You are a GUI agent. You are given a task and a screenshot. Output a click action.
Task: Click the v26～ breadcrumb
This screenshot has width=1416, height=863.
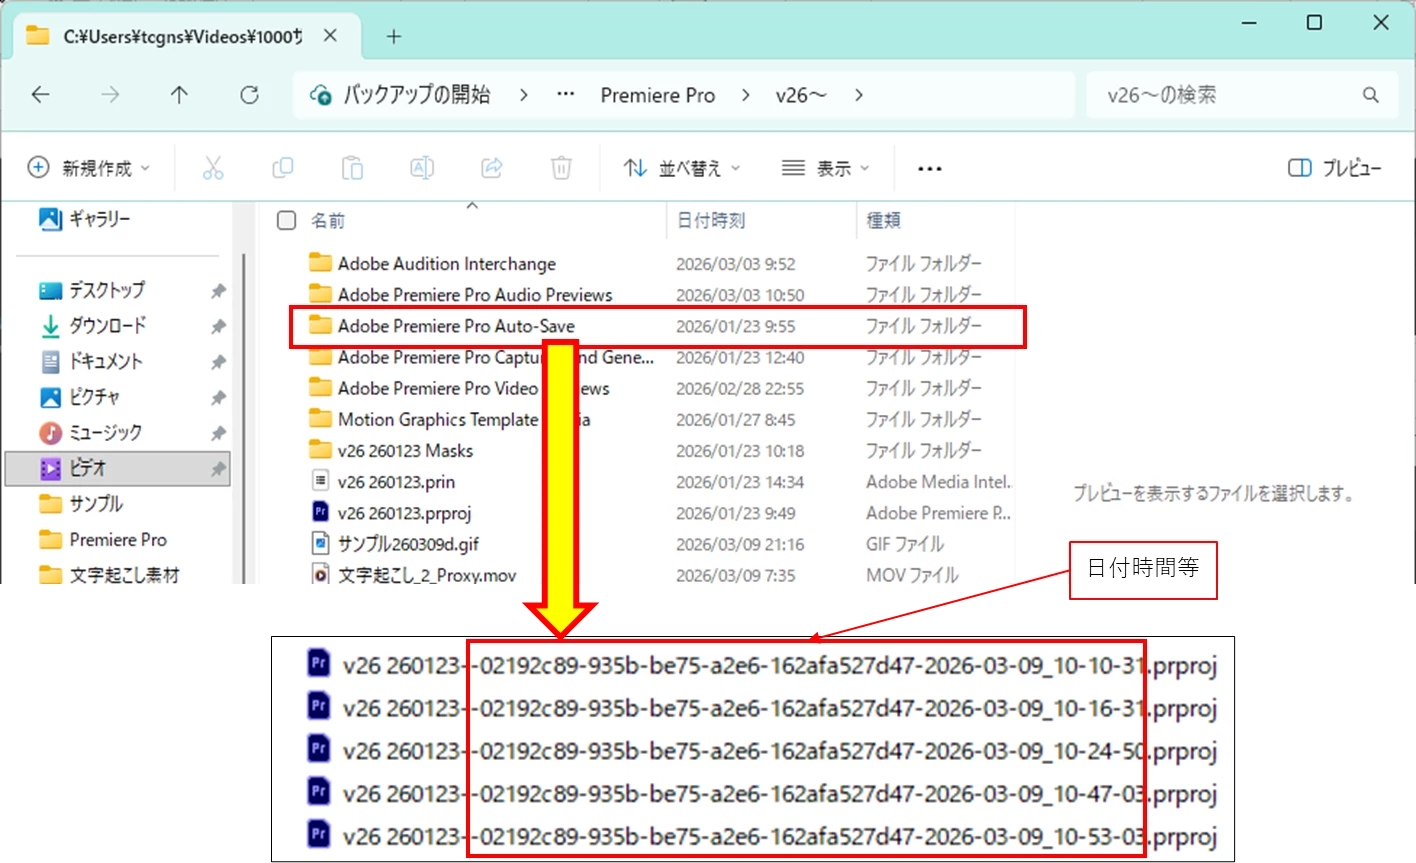tap(801, 95)
